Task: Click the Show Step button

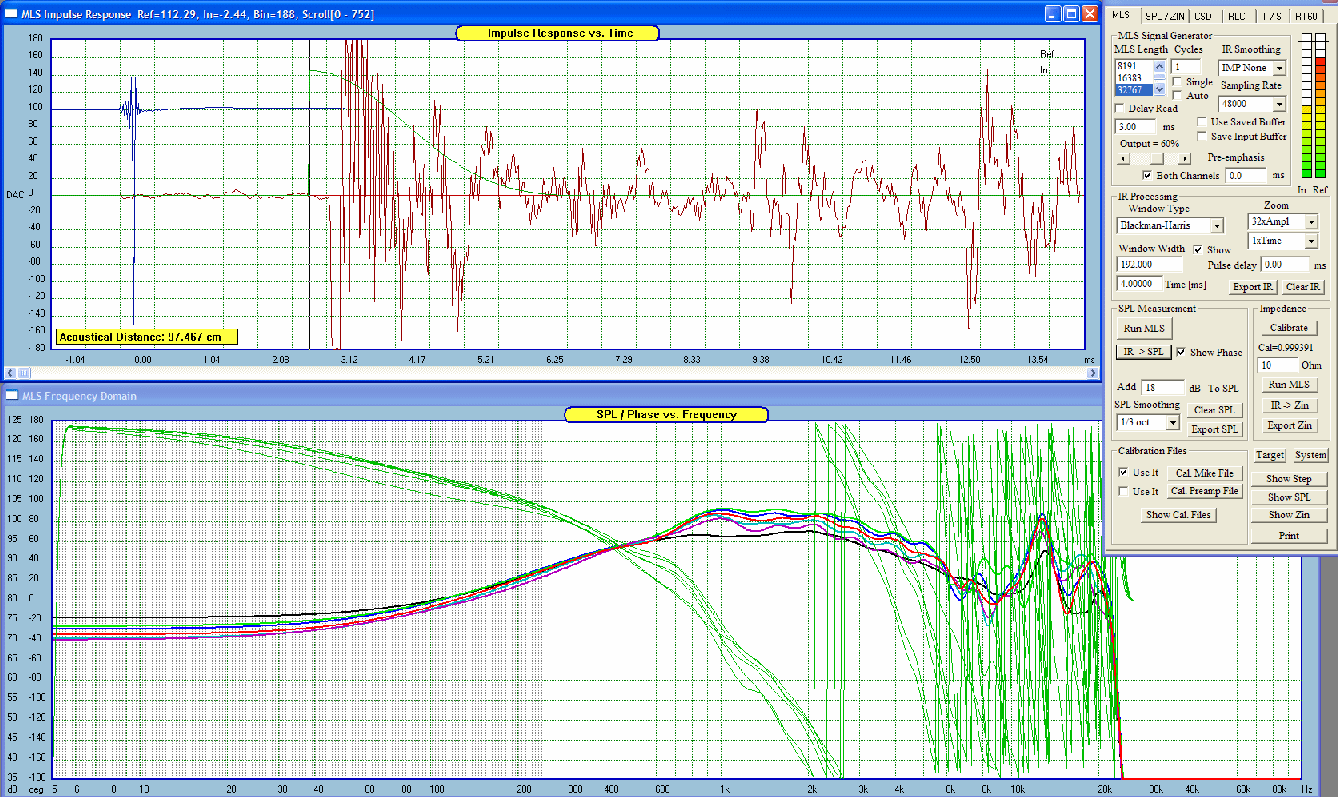Action: click(1289, 479)
